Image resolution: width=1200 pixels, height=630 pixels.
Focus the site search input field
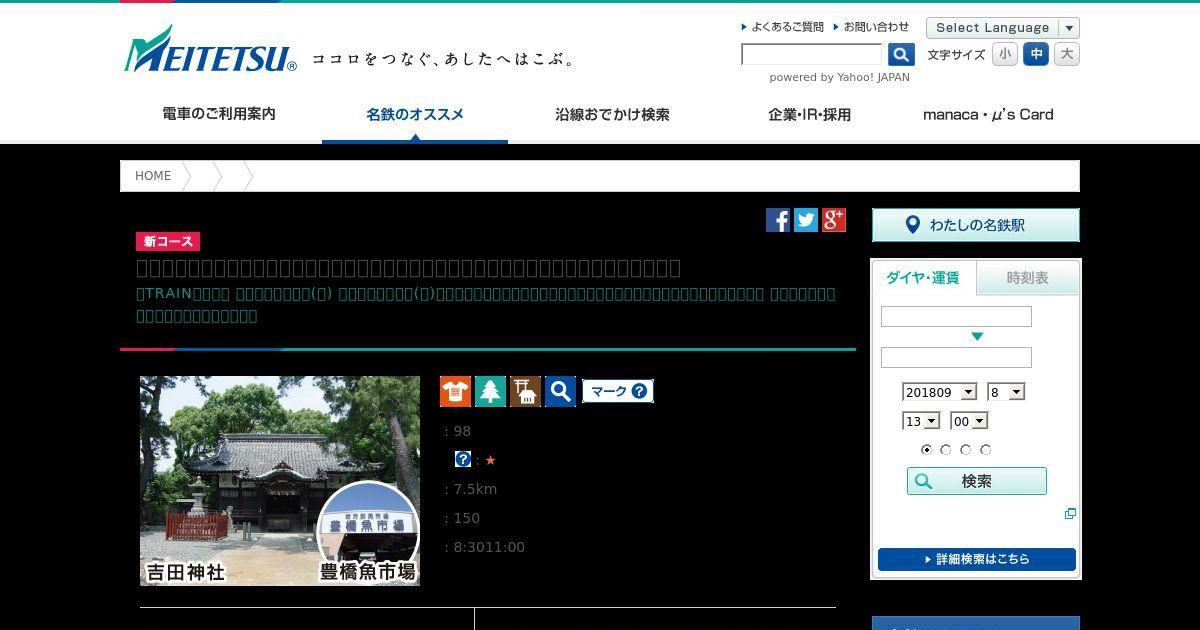click(x=812, y=55)
